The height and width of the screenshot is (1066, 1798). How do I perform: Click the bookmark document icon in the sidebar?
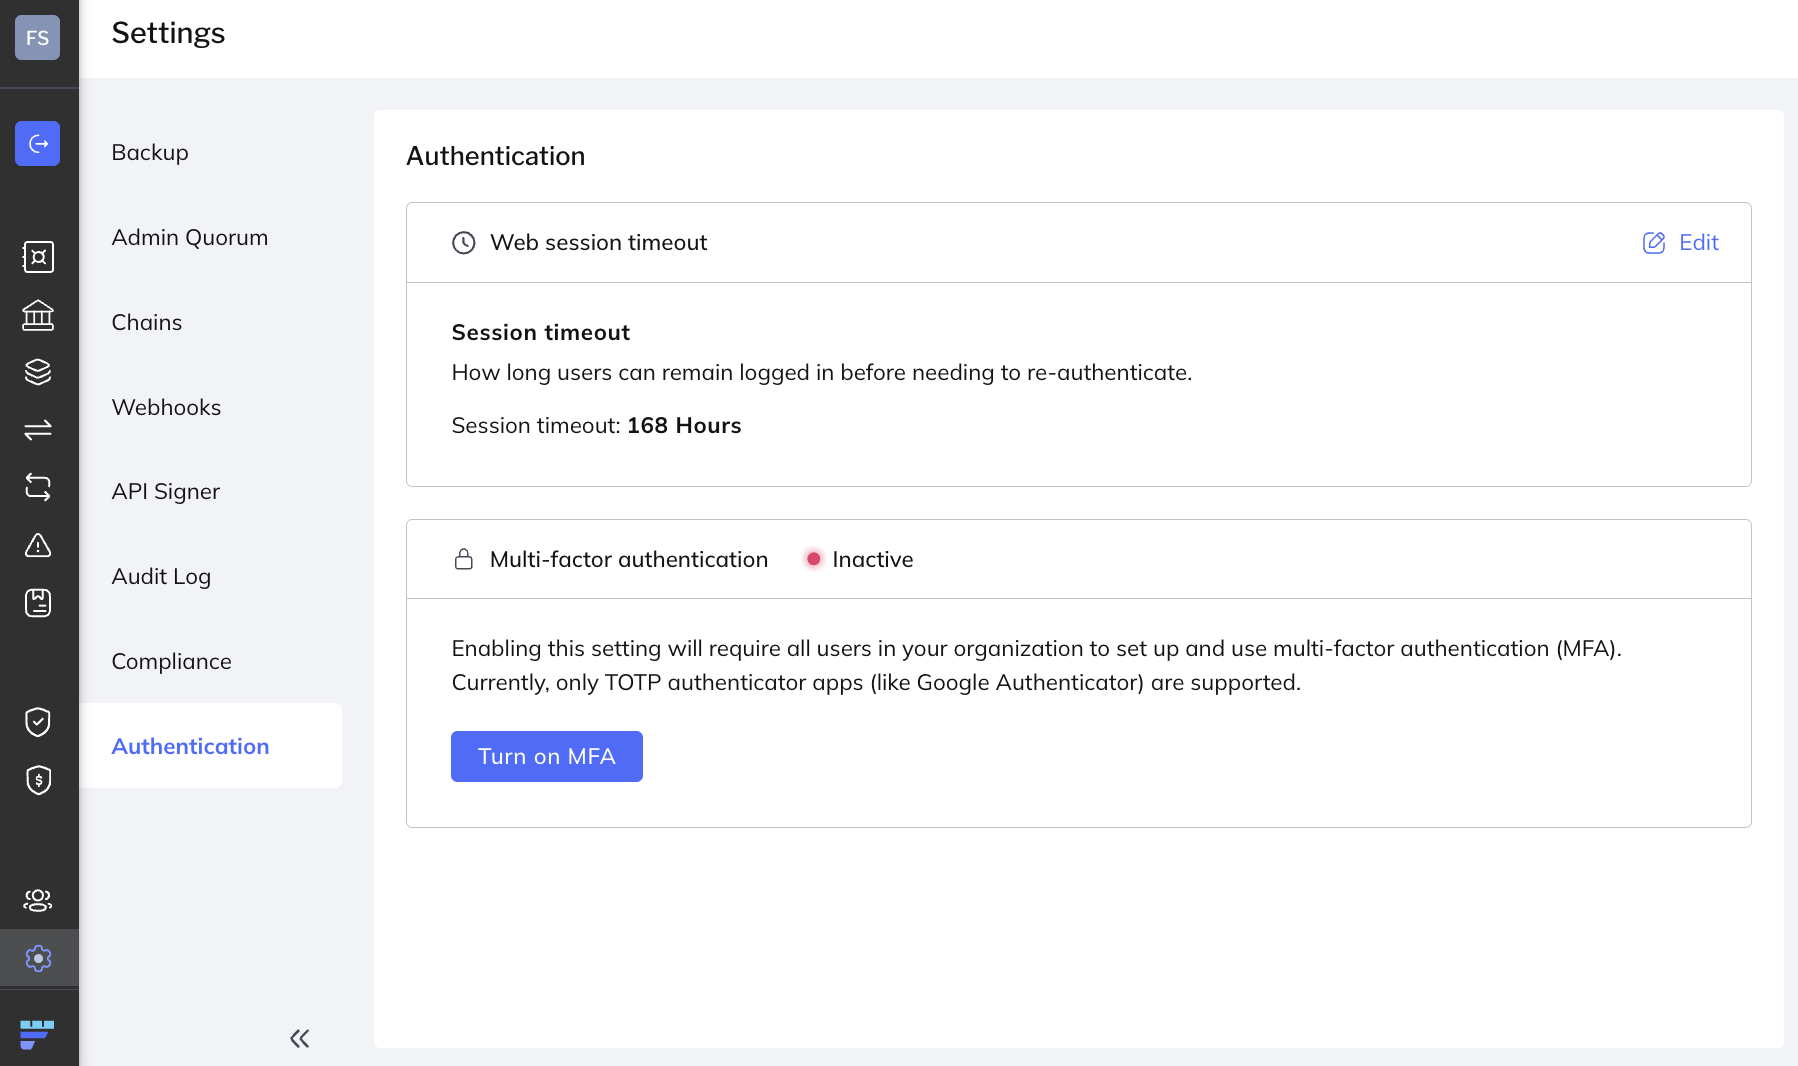pyautogui.click(x=38, y=603)
